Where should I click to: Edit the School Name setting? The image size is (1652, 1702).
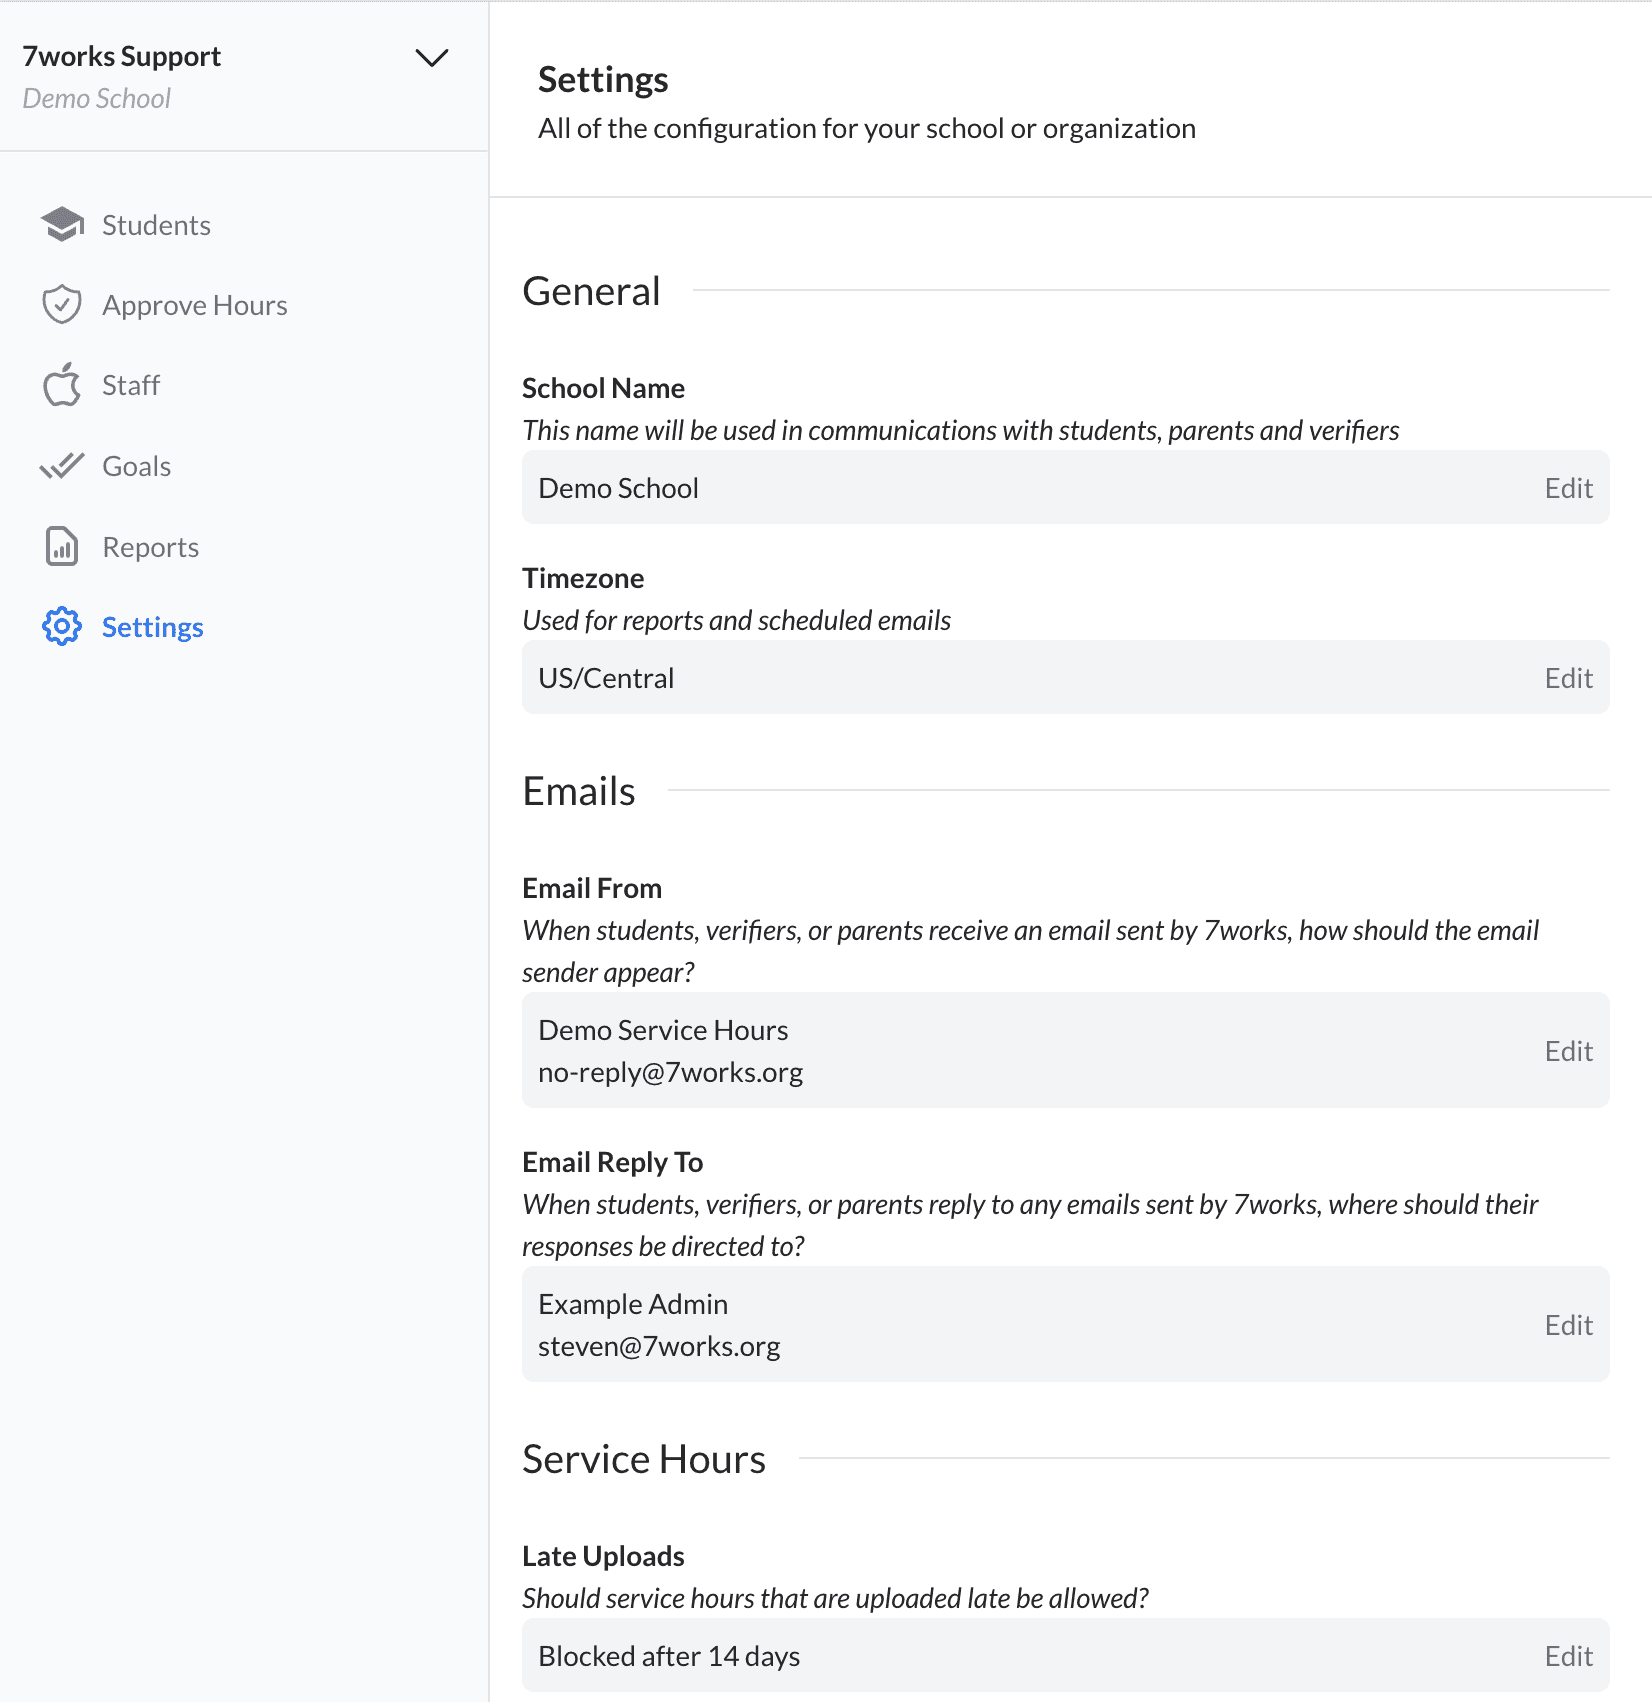click(1568, 488)
